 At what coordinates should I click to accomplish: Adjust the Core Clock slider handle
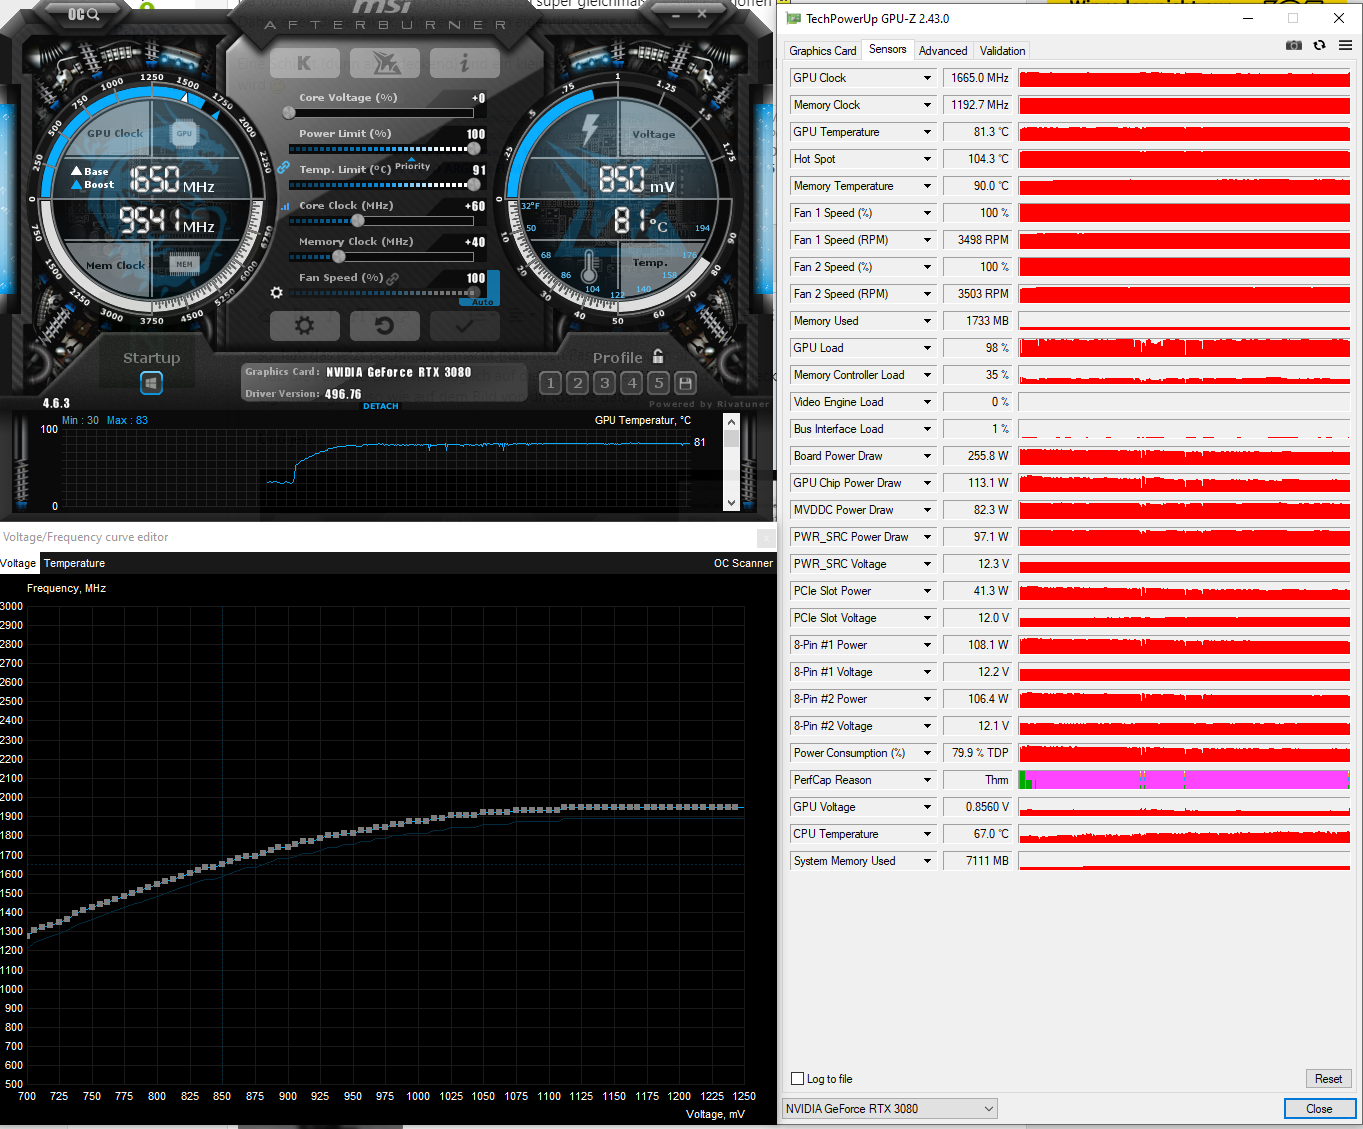point(357,221)
